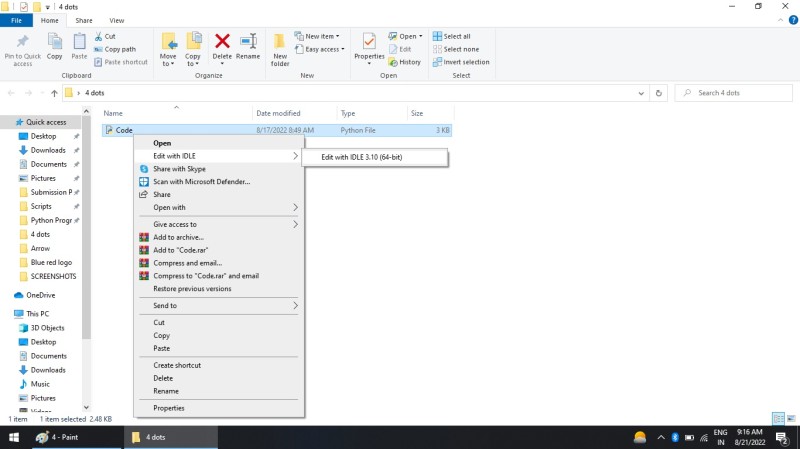Switch to the View ribbon tab
Screen dimensions: 800x449
coord(117,20)
